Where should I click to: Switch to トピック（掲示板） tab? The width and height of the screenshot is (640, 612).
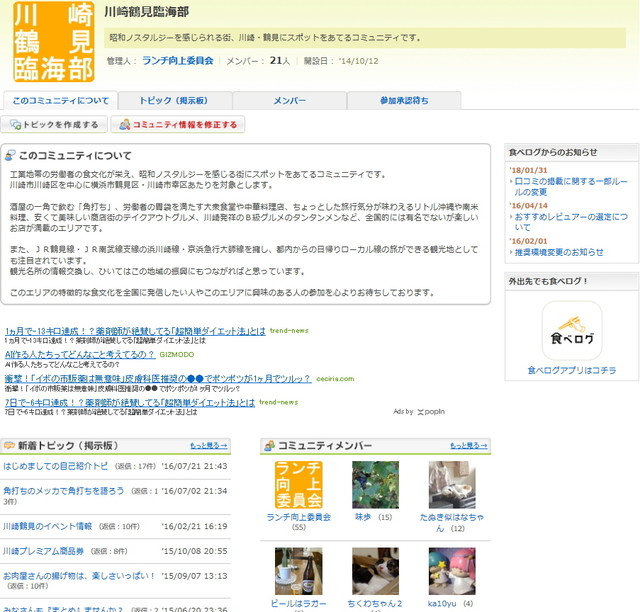(x=175, y=101)
